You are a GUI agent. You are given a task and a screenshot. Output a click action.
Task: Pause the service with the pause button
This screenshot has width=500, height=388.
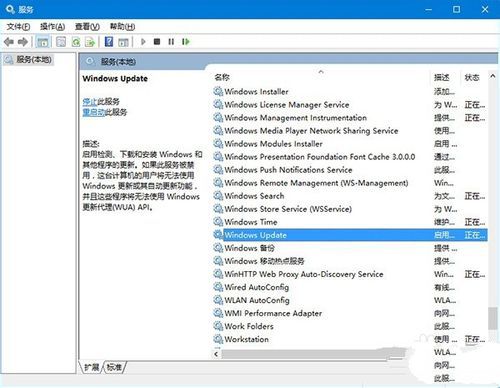tap(171, 42)
